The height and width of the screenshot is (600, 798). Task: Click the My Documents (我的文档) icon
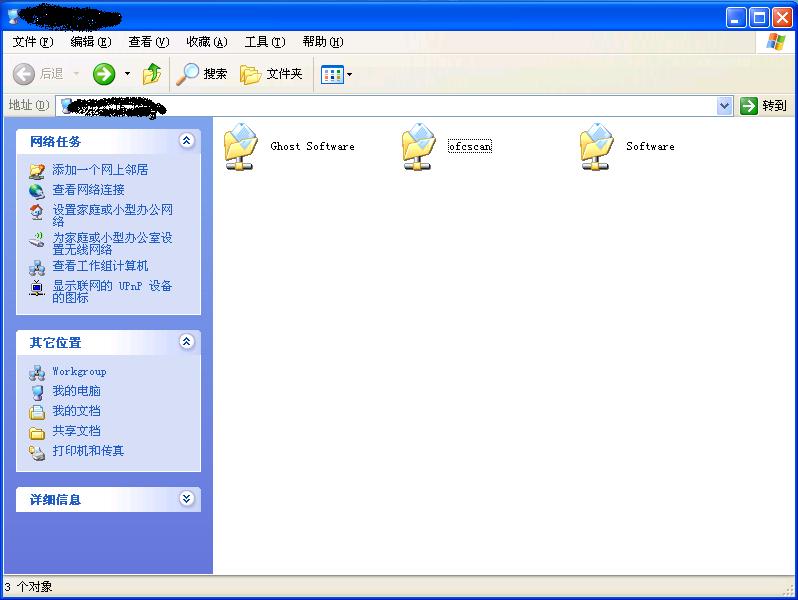(37, 412)
